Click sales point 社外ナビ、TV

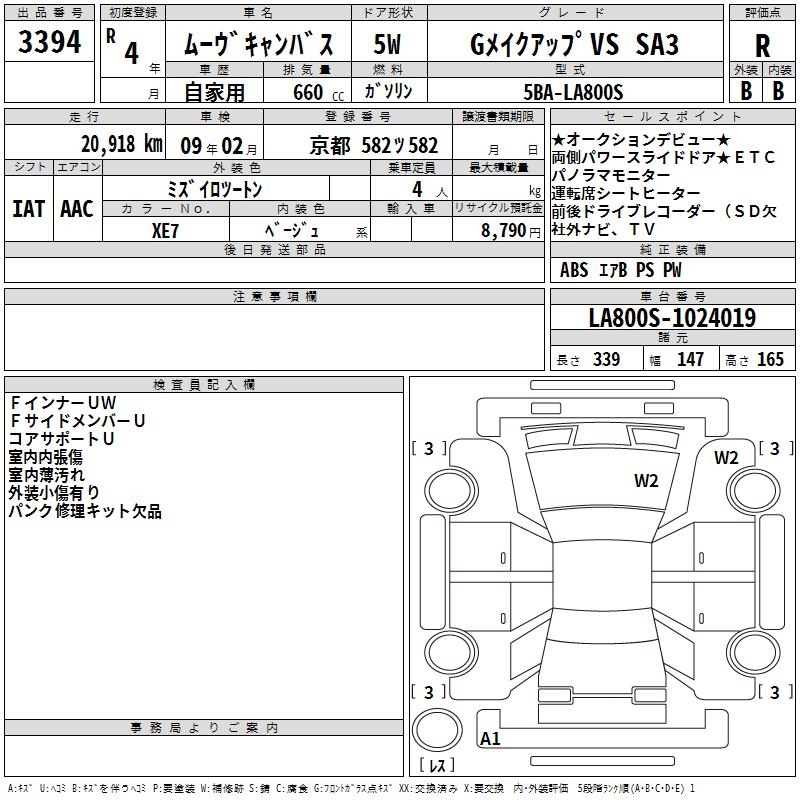(603, 229)
